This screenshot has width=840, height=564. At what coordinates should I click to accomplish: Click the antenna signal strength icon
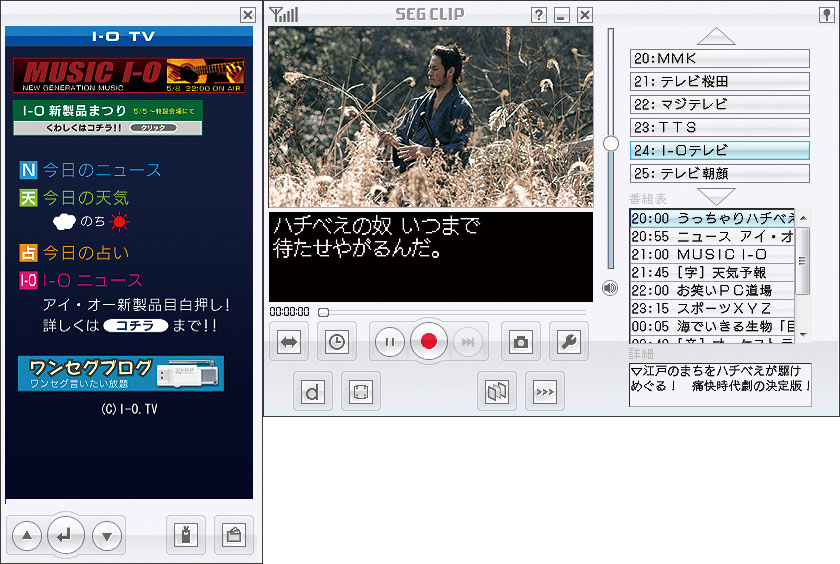tap(284, 14)
